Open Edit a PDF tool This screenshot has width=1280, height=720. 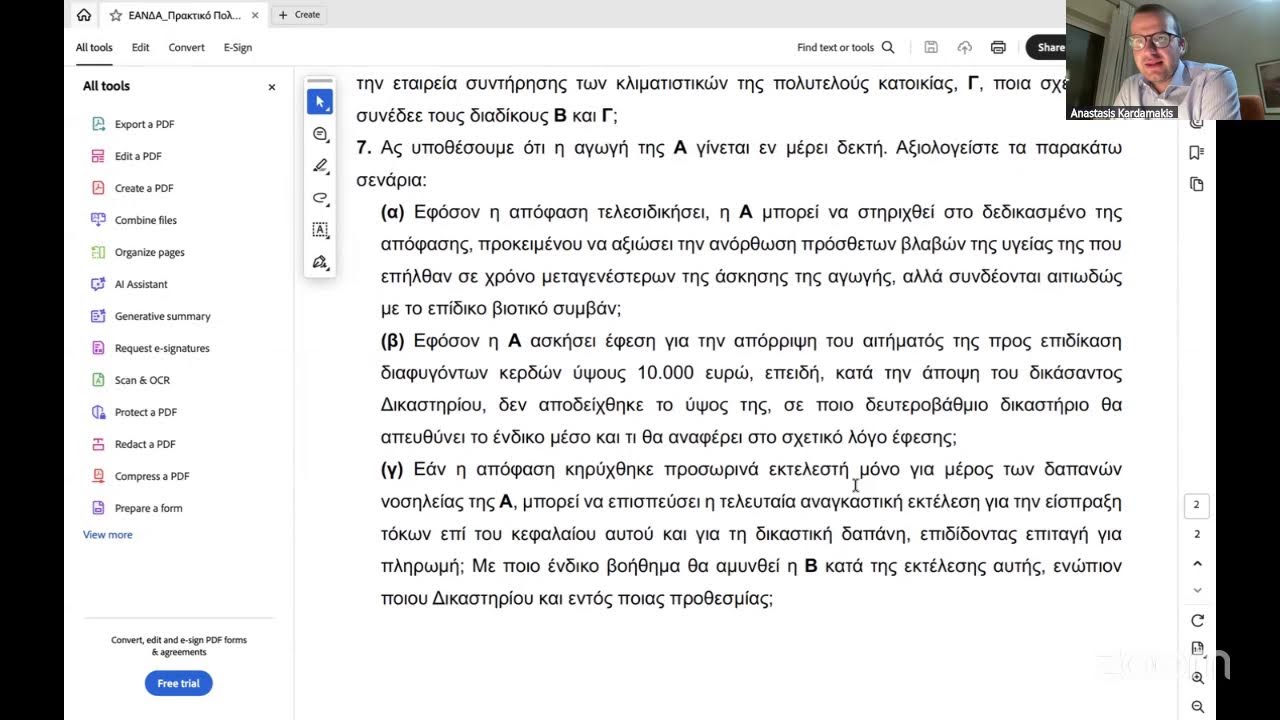coord(138,156)
